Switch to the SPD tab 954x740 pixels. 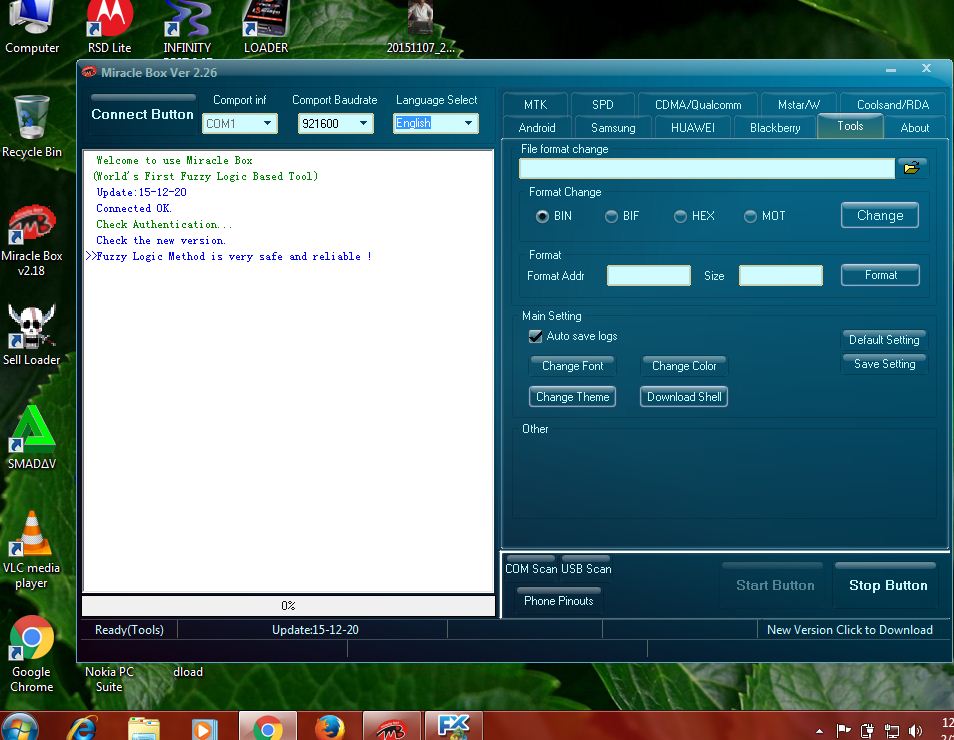tap(602, 105)
